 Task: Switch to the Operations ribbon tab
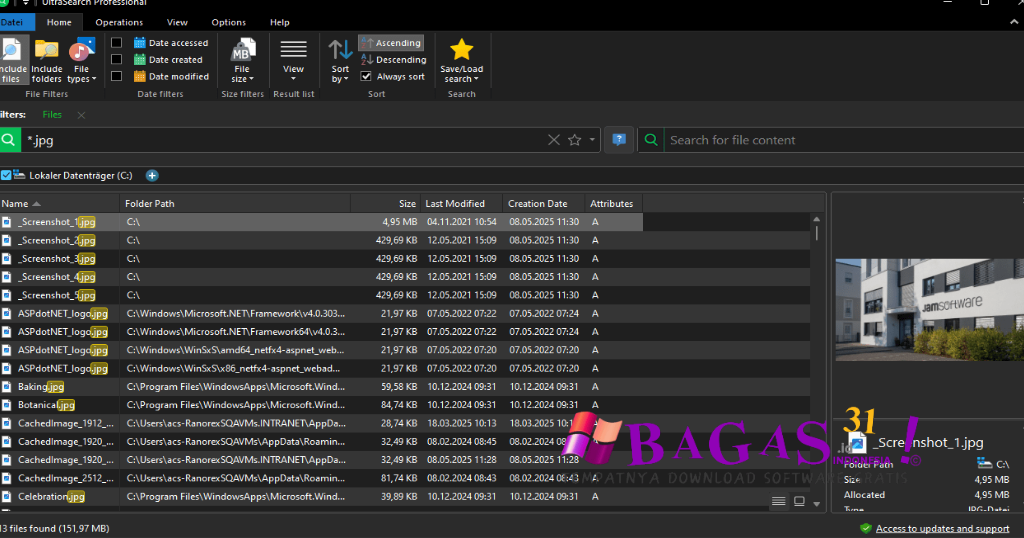119,22
